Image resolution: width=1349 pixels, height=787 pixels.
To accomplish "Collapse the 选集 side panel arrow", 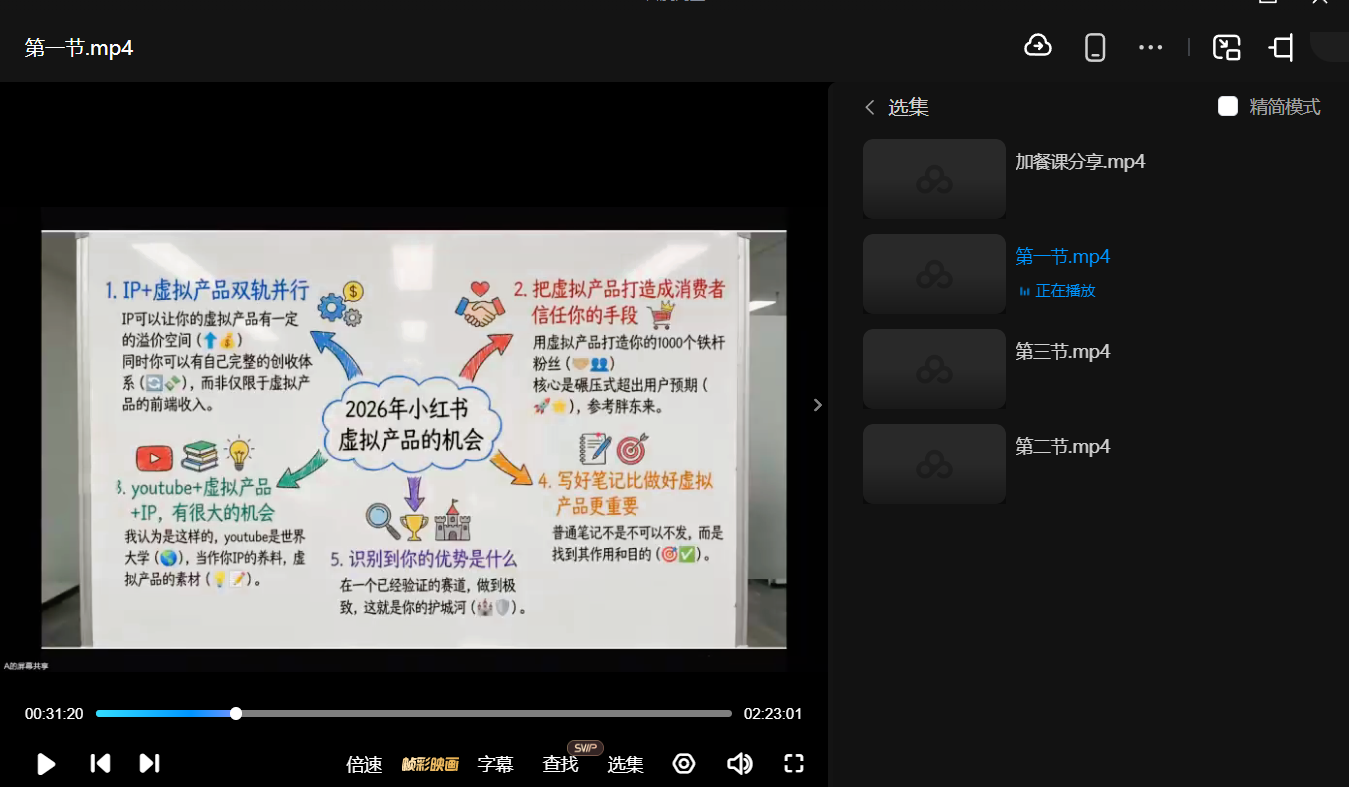I will 817,405.
